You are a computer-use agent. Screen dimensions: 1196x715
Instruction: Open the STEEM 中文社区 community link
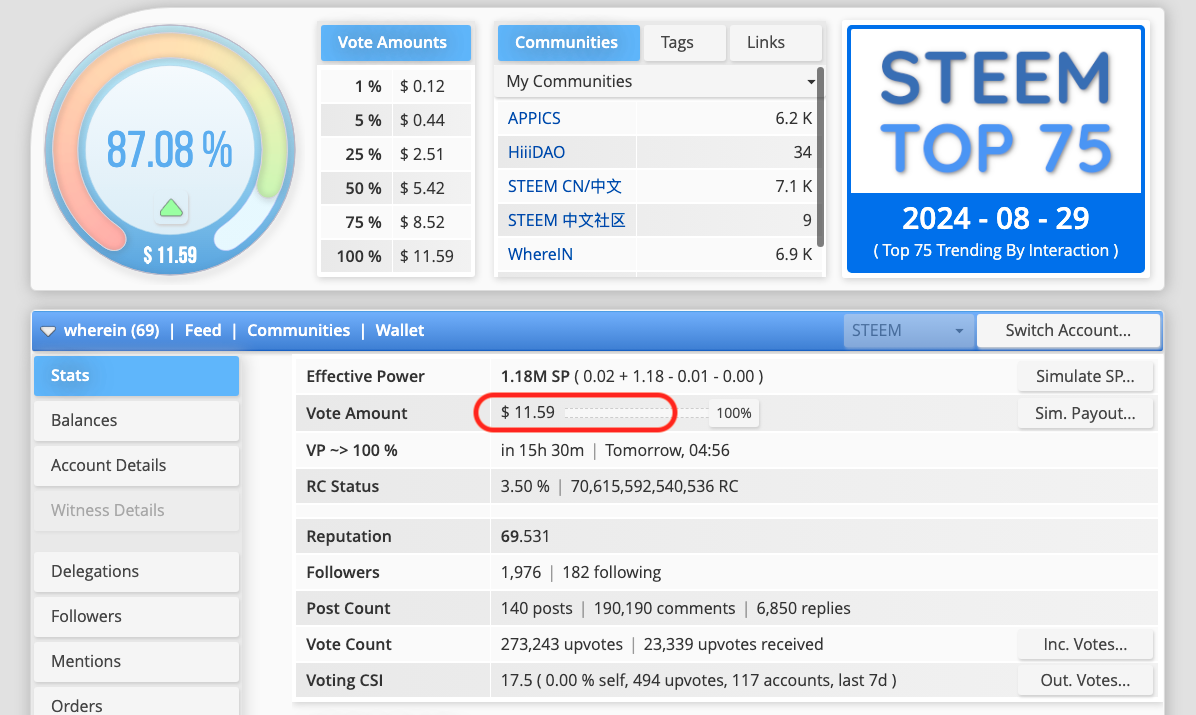coord(566,221)
